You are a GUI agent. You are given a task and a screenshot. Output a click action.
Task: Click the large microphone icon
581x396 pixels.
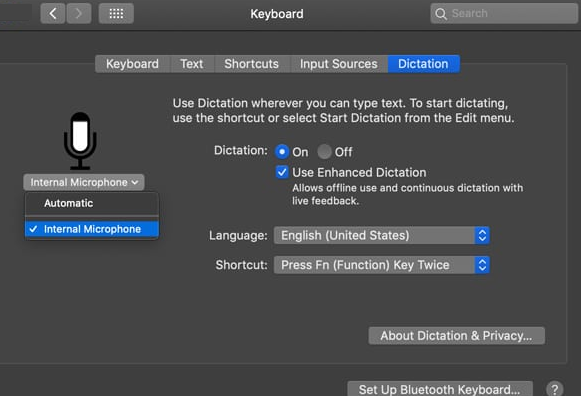80,141
